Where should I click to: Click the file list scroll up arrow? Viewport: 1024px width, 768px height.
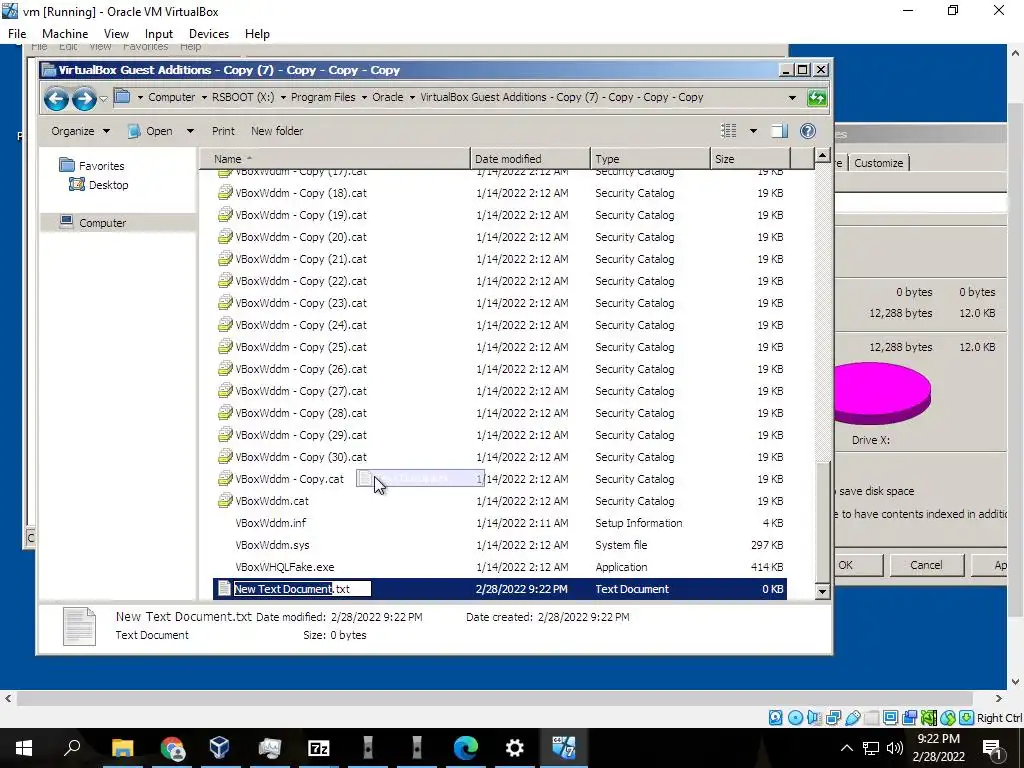822,155
